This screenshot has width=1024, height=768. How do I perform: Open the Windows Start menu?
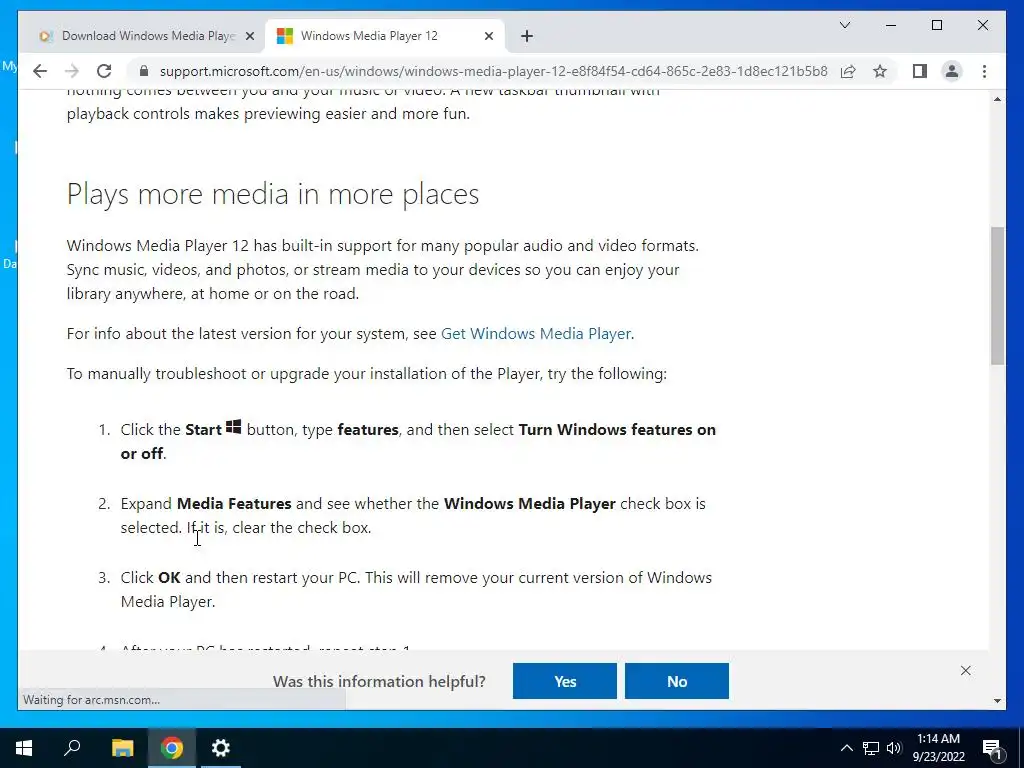pyautogui.click(x=24, y=748)
